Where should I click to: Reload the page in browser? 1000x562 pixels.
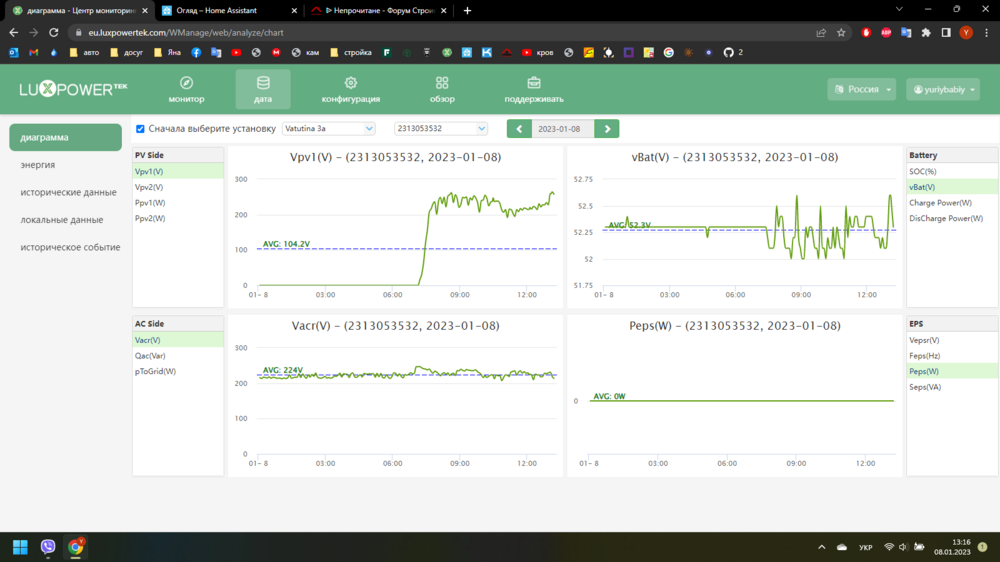pos(54,32)
